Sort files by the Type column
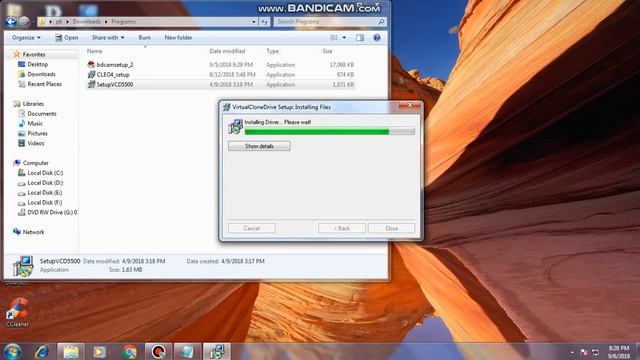The width and height of the screenshot is (640, 360). coord(272,51)
